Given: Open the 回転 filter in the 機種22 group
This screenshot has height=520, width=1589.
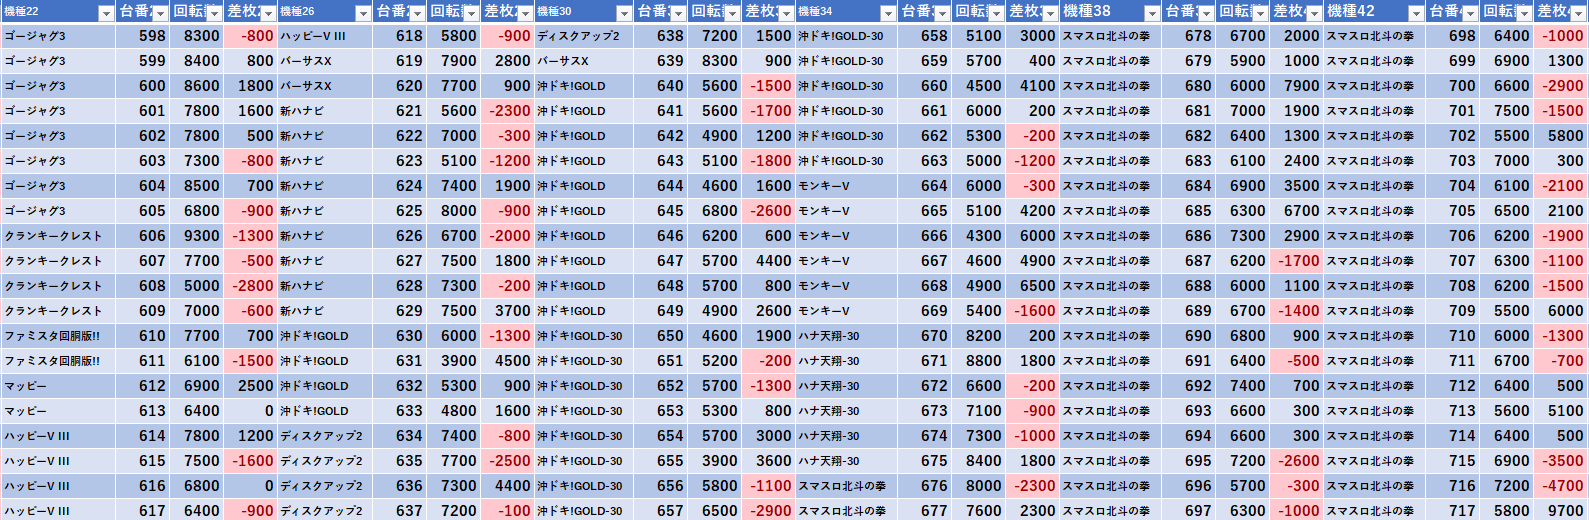Looking at the screenshot, I should 214,13.
